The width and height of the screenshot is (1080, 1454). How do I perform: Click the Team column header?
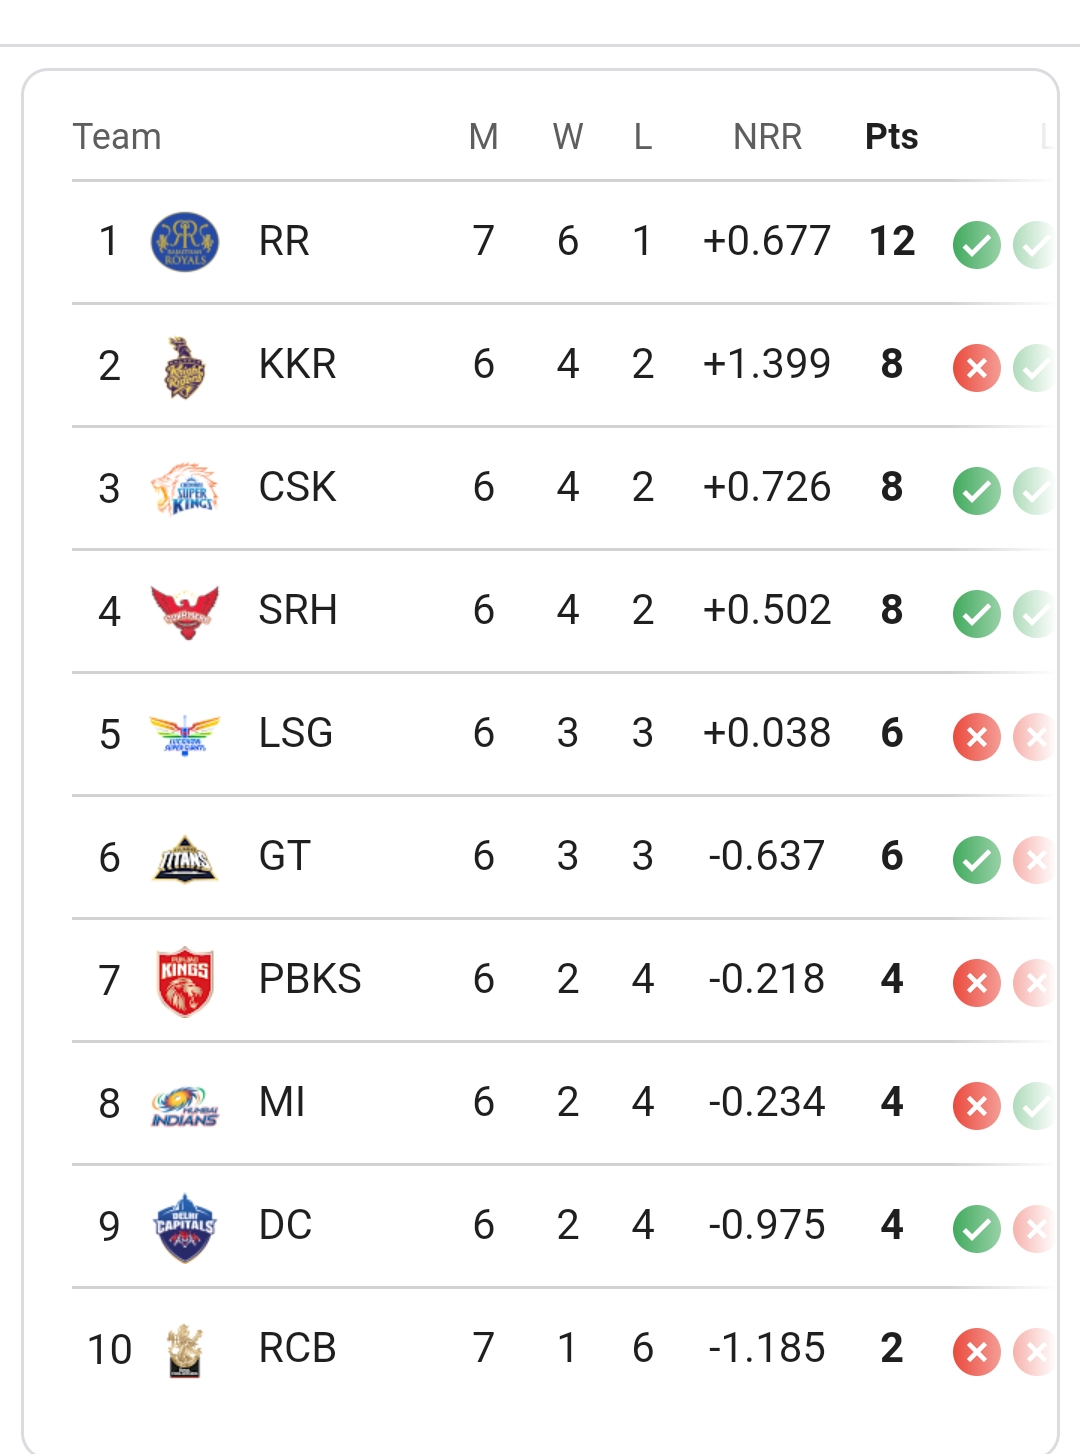[x=117, y=137]
